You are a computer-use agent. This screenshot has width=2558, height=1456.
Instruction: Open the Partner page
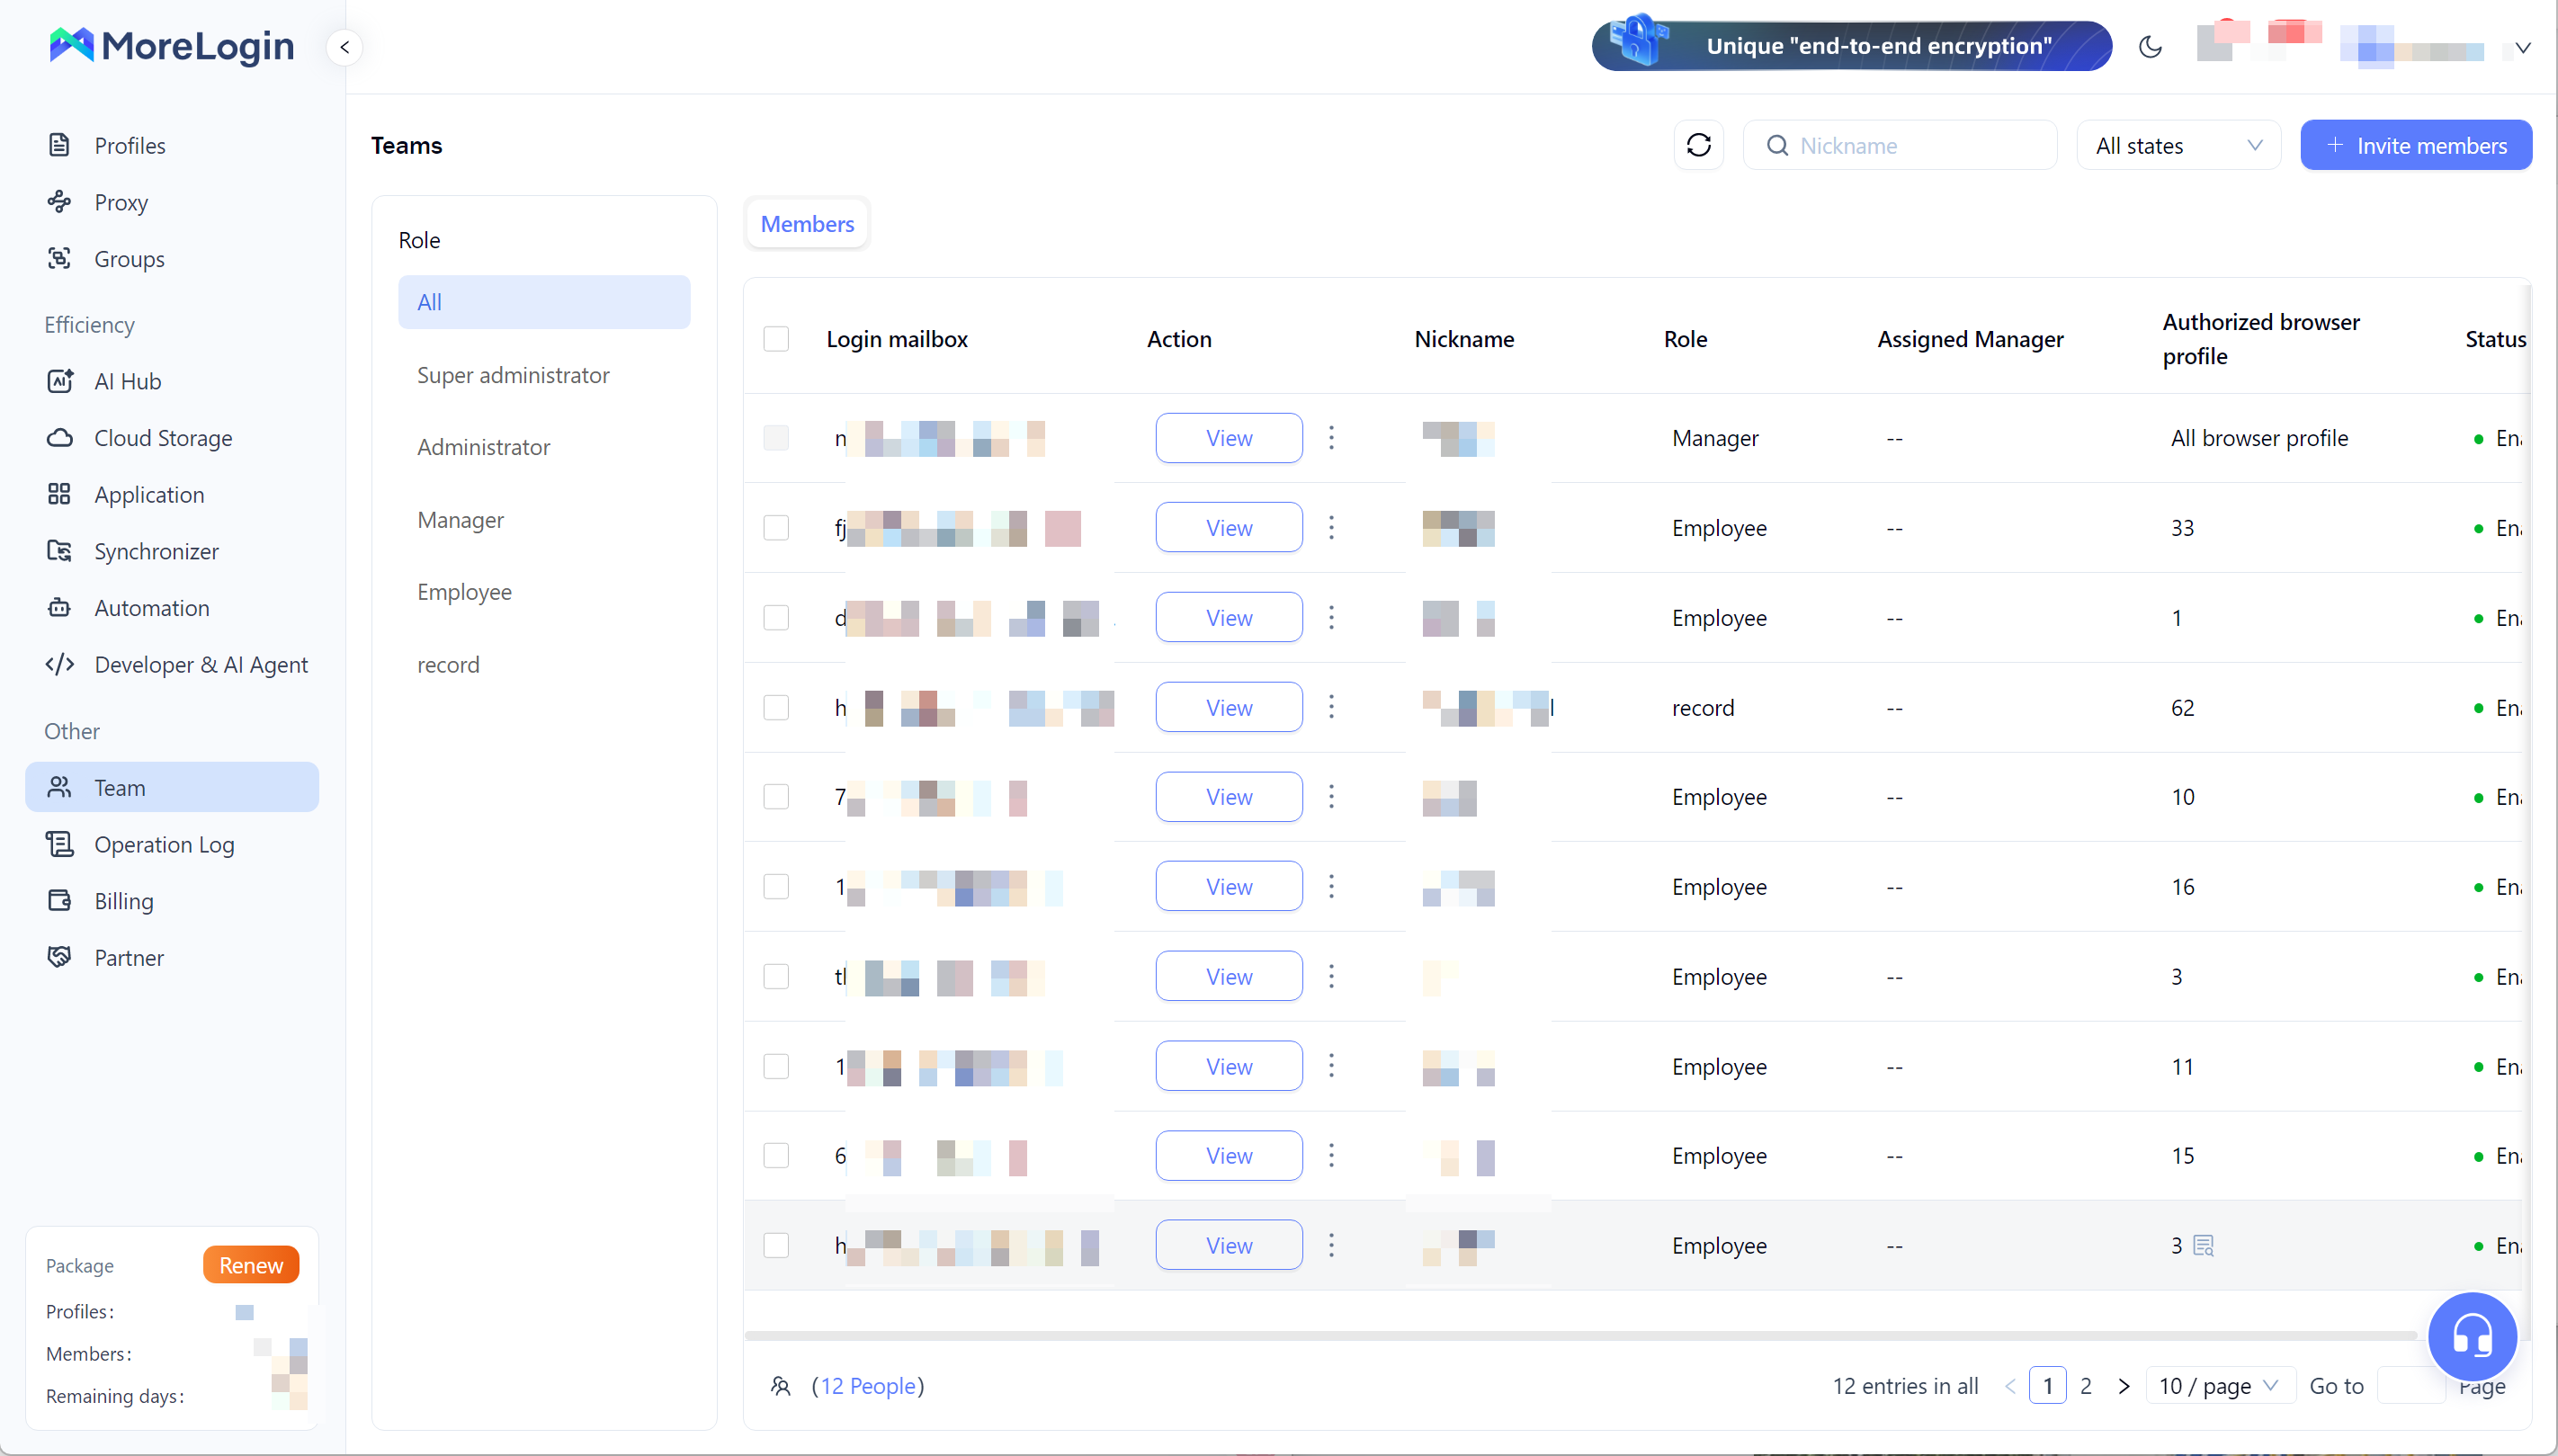(x=129, y=957)
